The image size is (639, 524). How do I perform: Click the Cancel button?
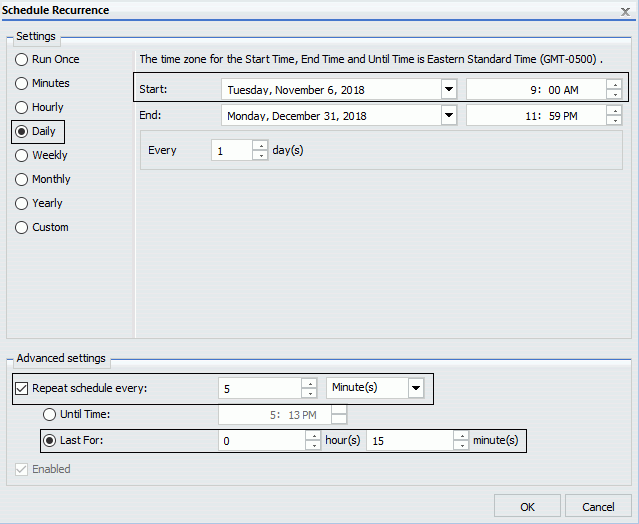click(598, 506)
